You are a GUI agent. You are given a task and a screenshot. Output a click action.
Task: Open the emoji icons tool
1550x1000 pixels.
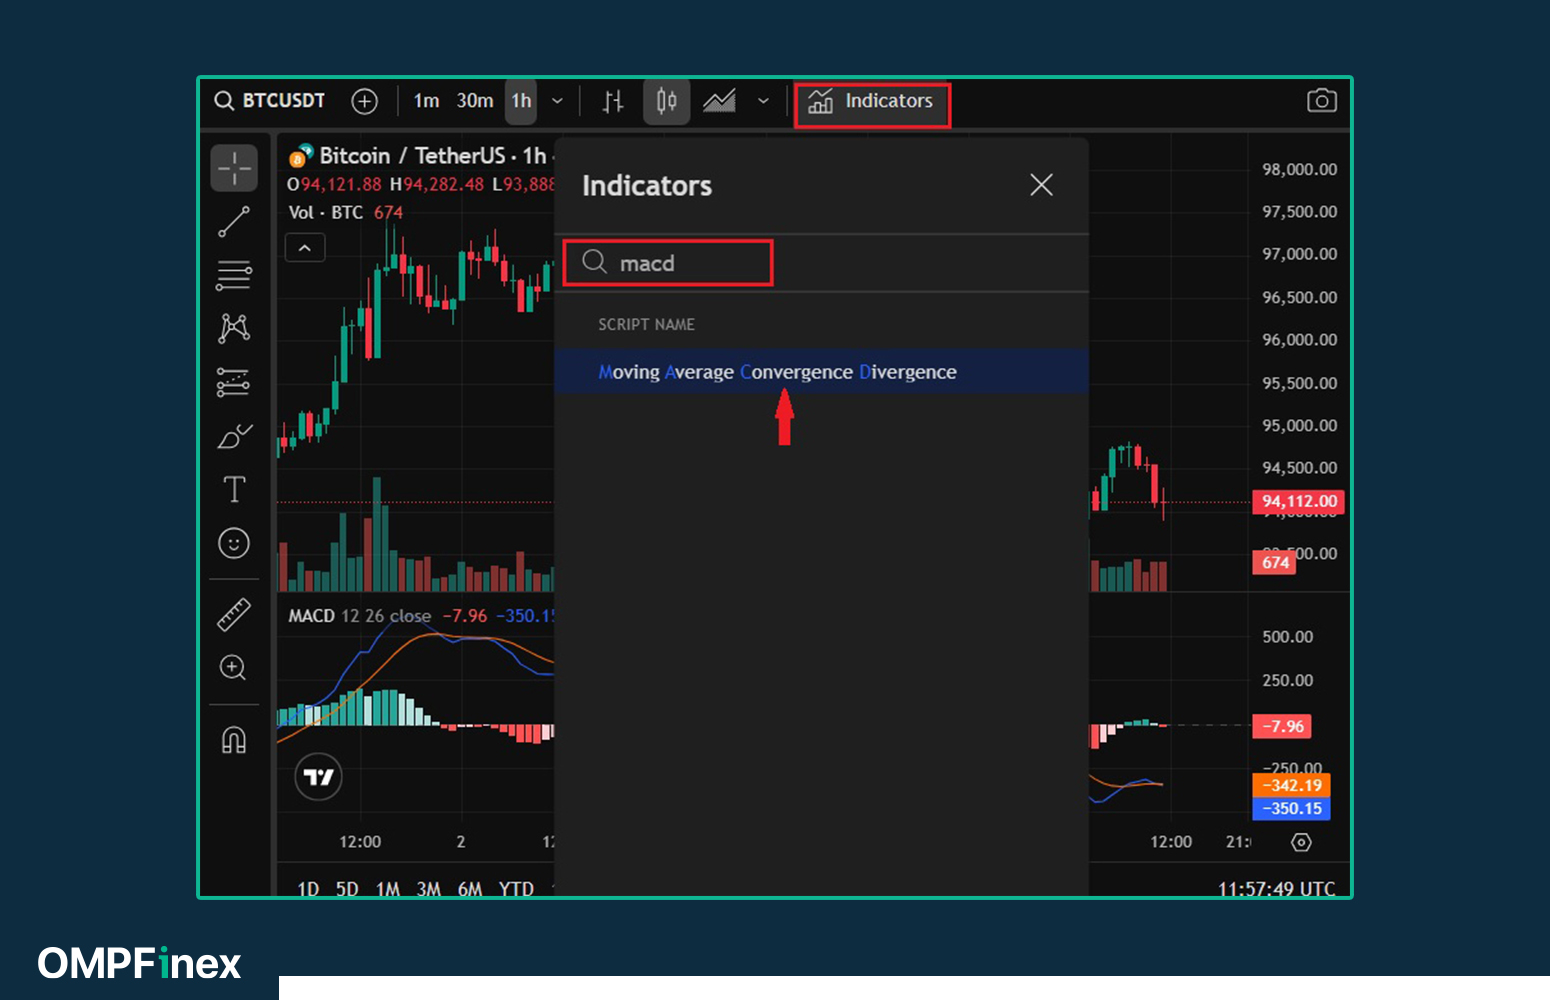click(234, 543)
